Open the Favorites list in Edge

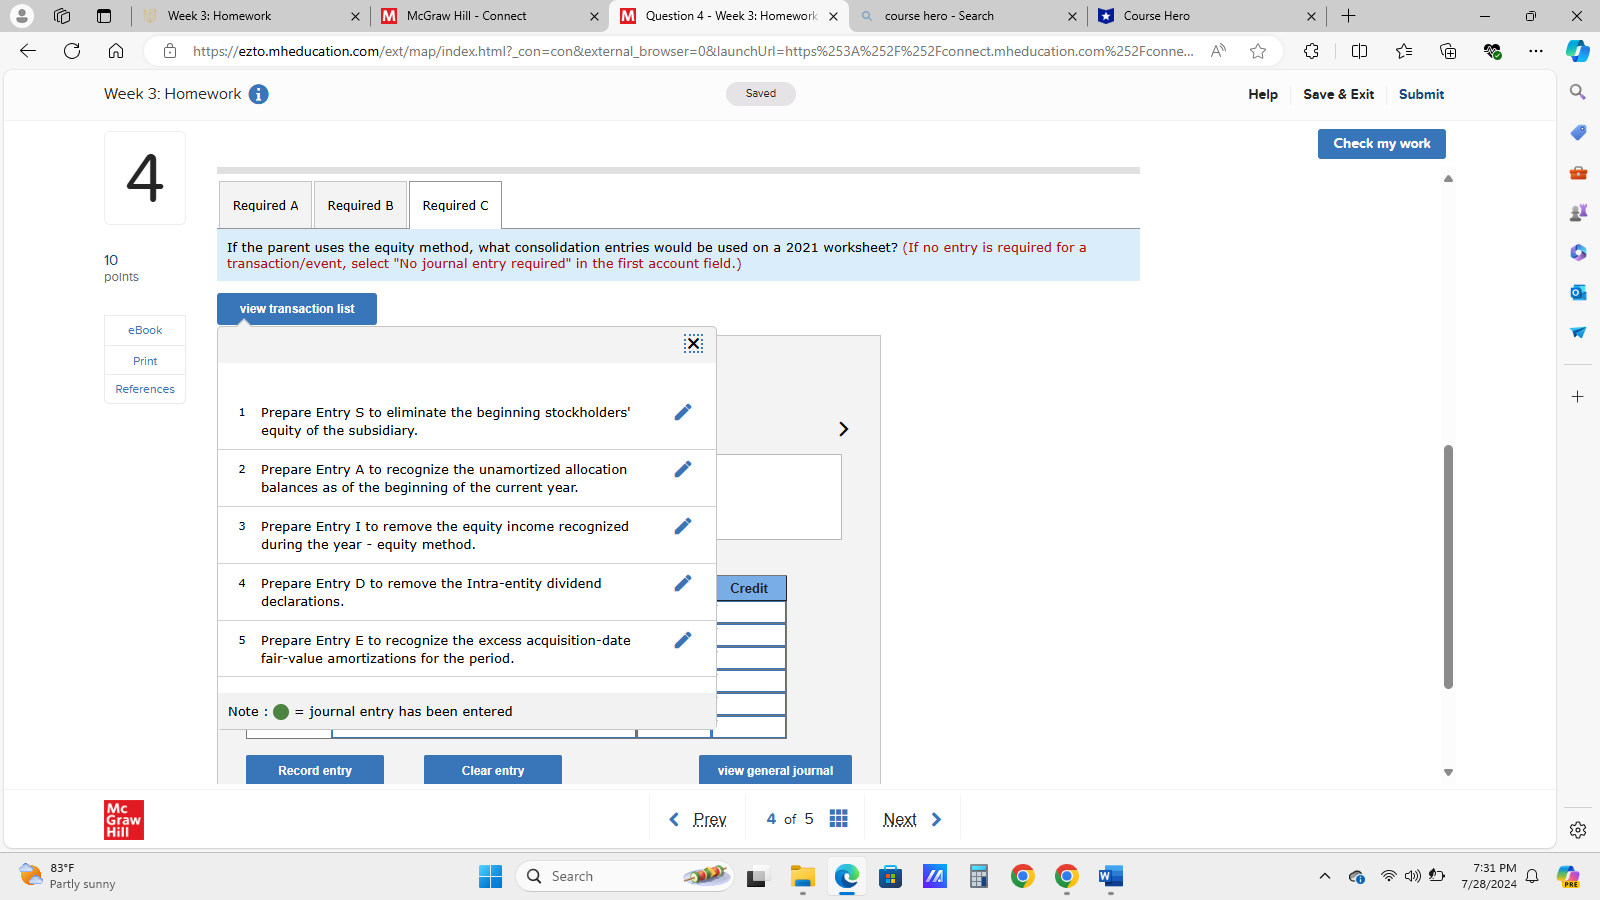(1404, 51)
